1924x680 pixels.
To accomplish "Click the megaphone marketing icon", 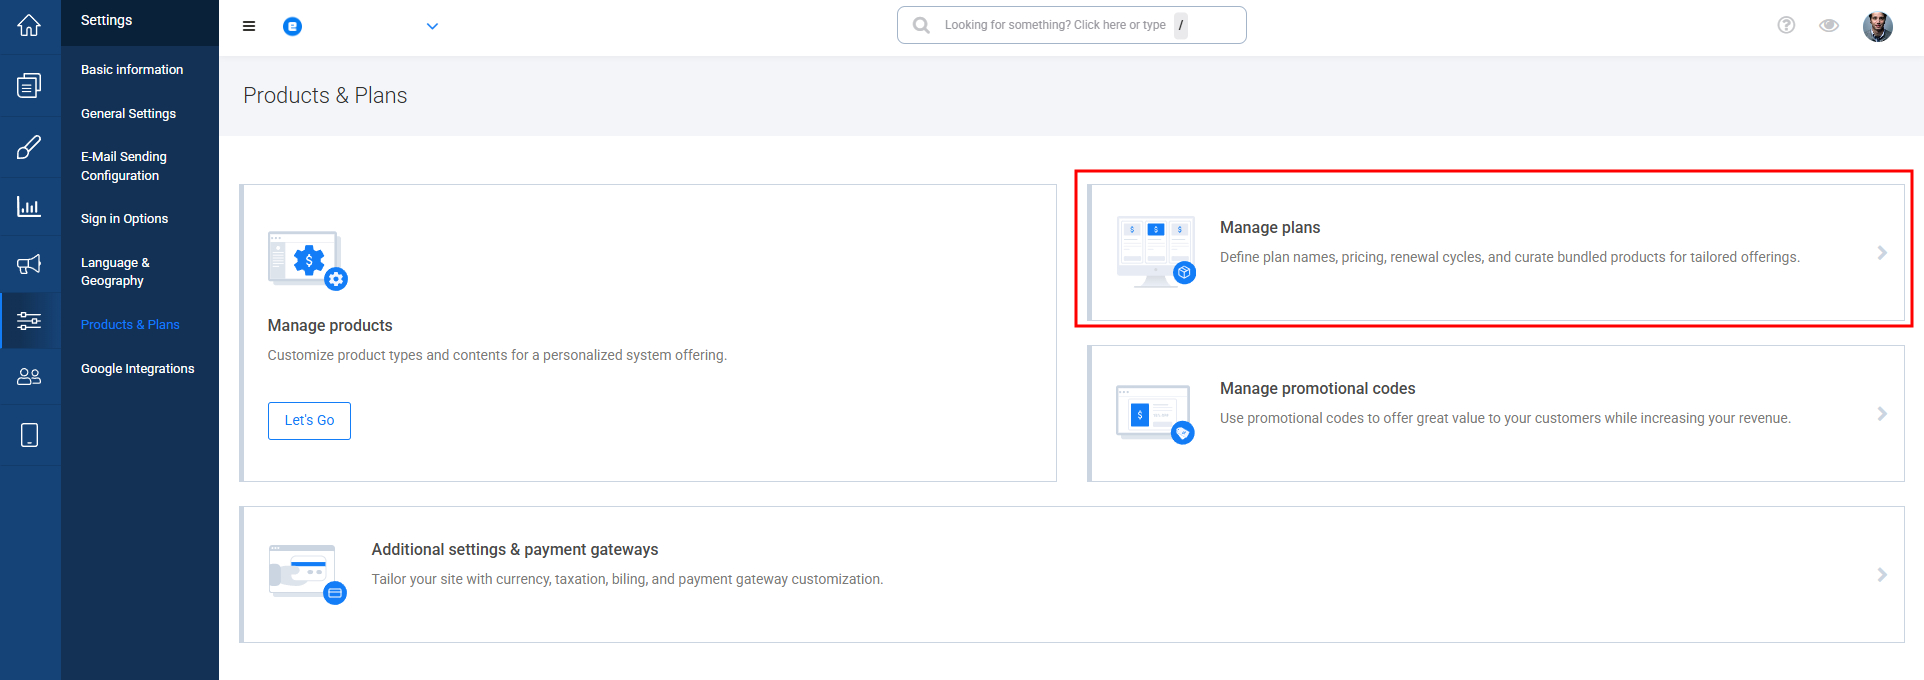I will (29, 264).
